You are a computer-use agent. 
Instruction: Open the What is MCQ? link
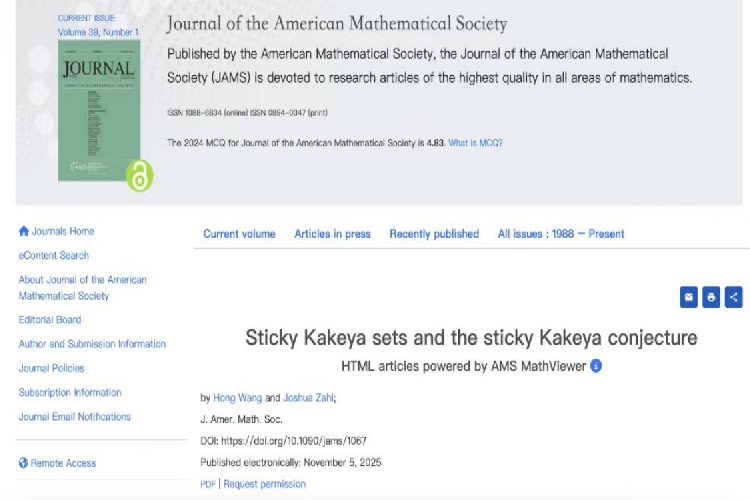pyautogui.click(x=476, y=142)
